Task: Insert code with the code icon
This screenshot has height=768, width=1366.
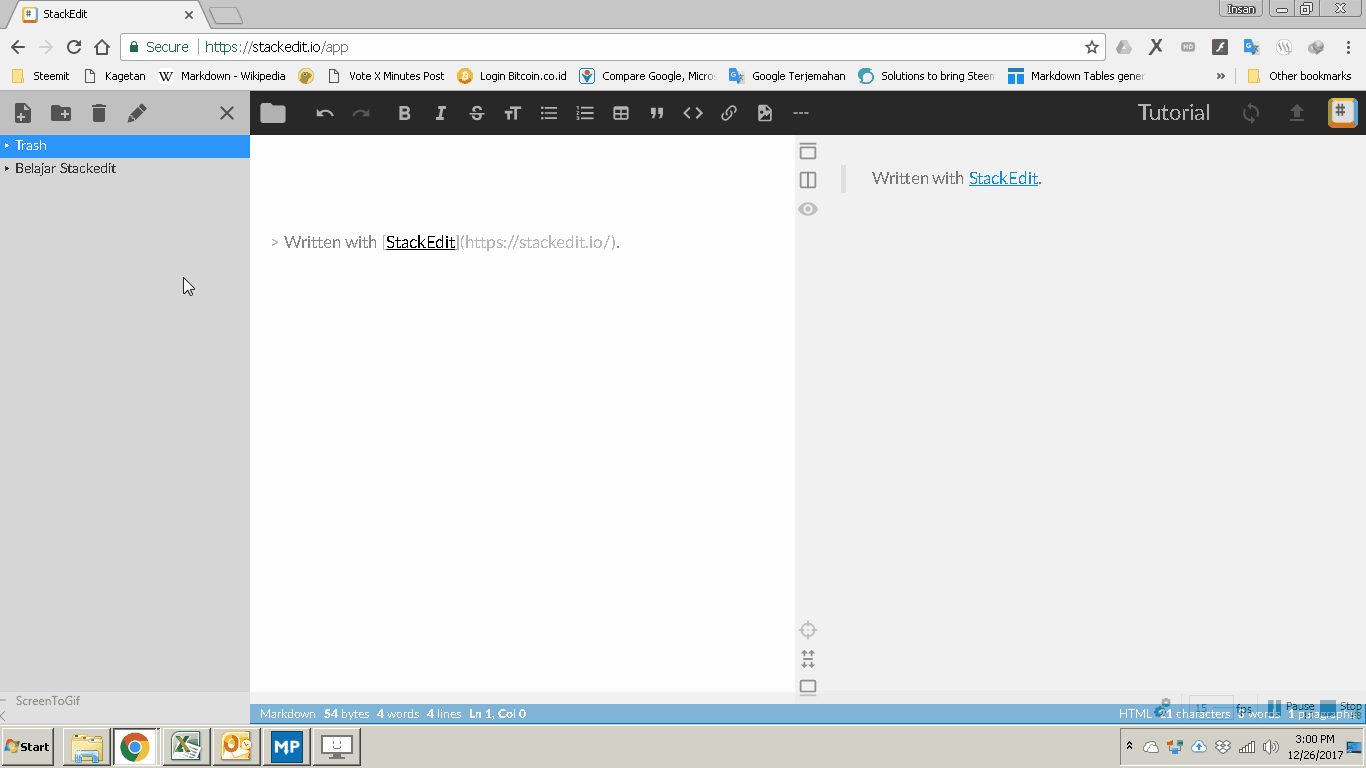Action: [693, 113]
